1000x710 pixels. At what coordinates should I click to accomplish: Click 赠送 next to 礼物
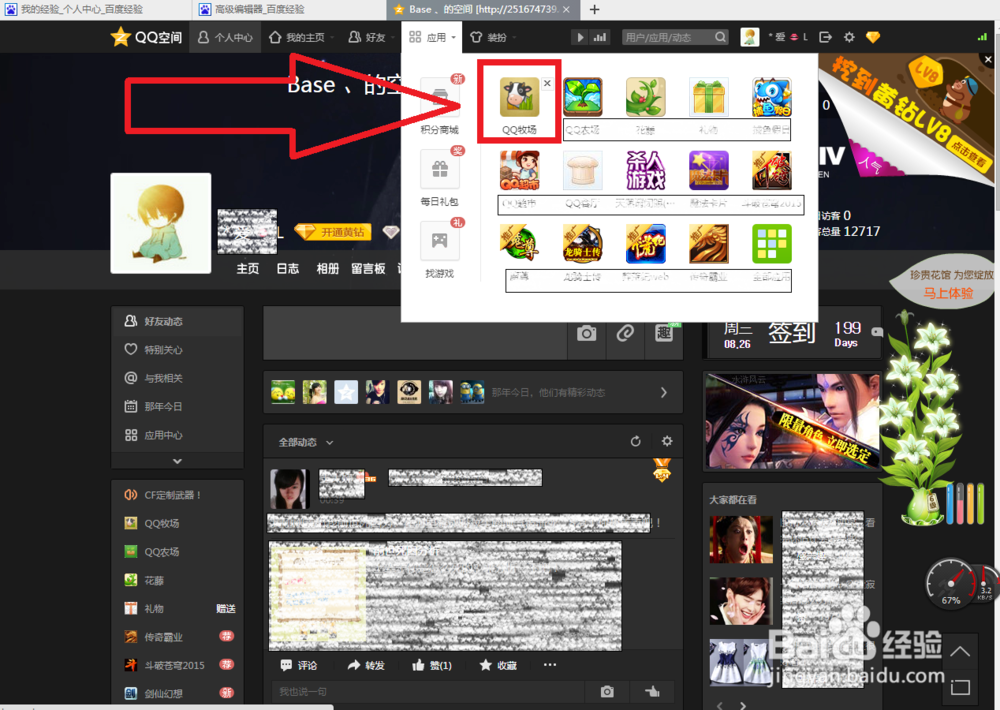pos(226,609)
